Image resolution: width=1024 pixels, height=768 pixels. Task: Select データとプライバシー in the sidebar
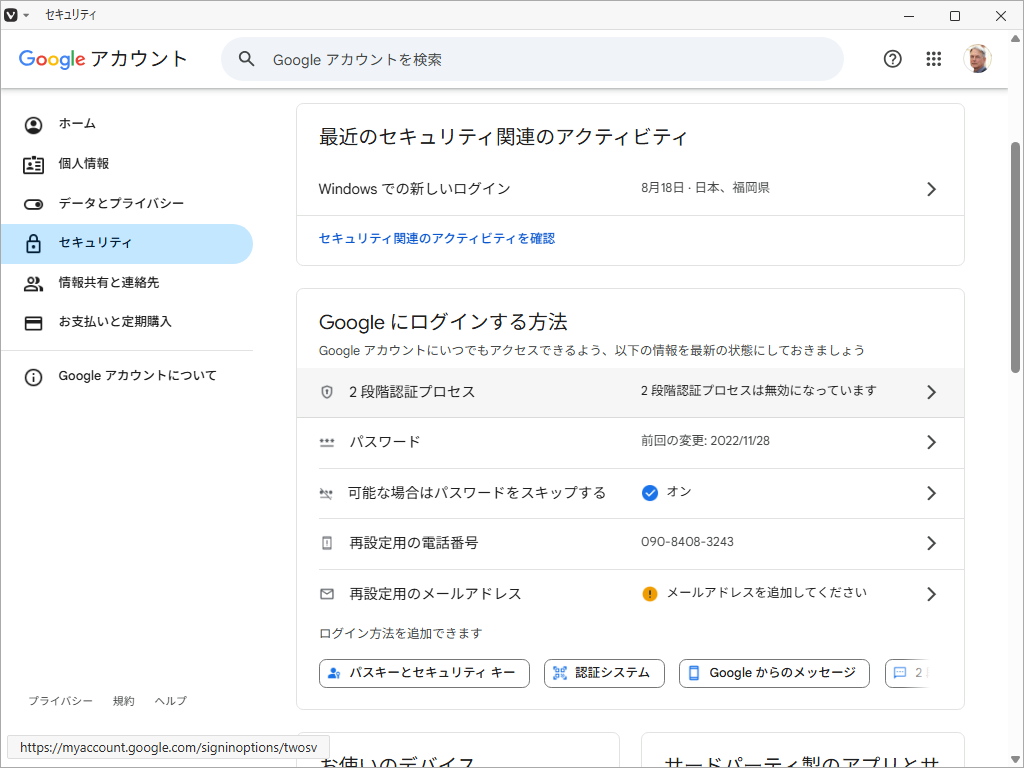pyautogui.click(x=121, y=204)
